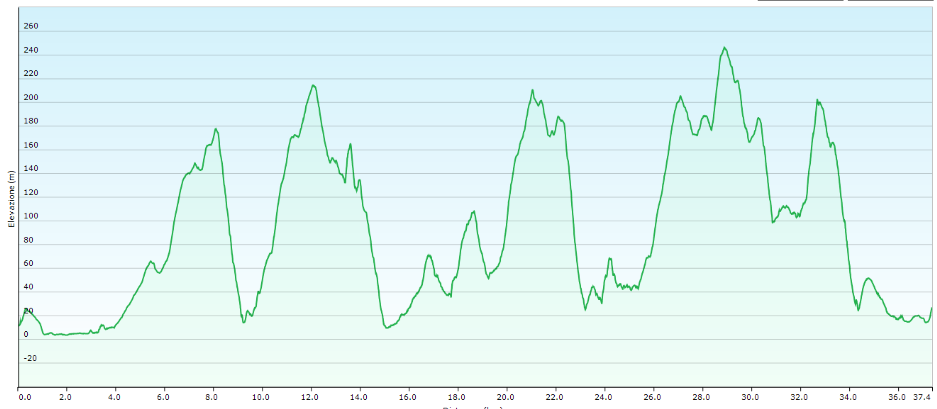Click the 0.0 distance axis label
937x409 pixels.
[24, 396]
